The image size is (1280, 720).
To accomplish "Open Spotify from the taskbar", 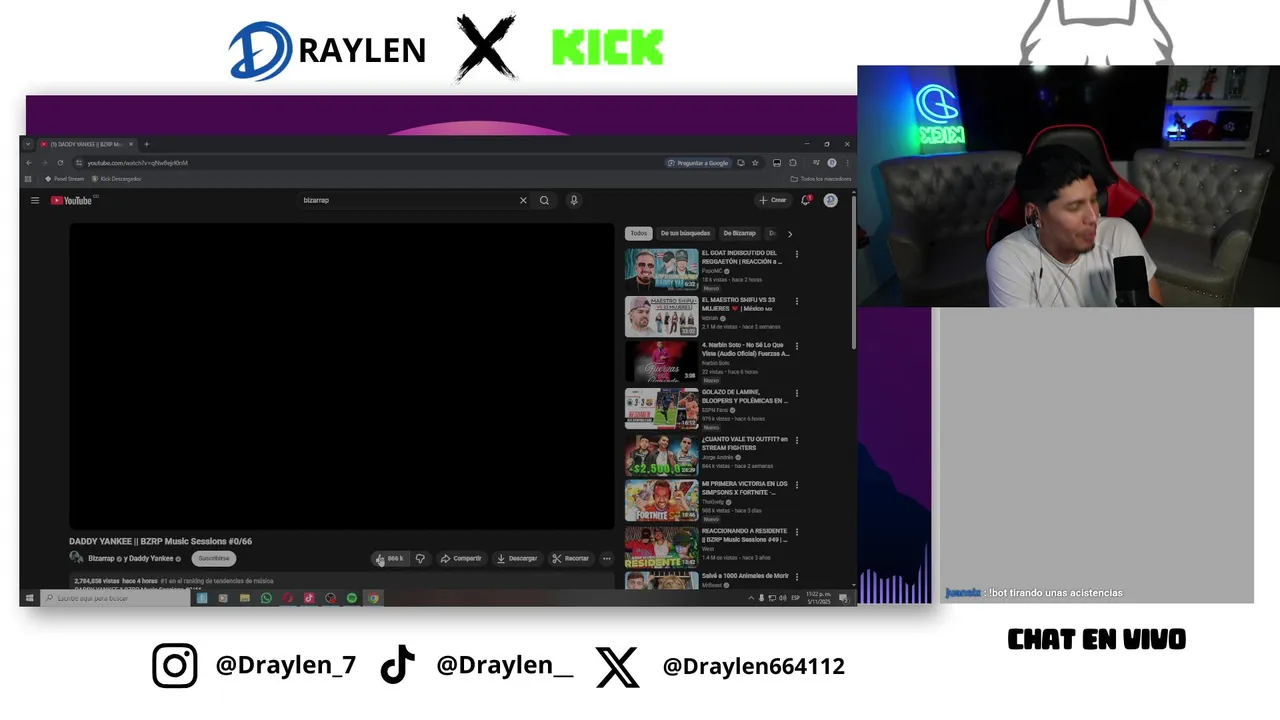I will 352,598.
